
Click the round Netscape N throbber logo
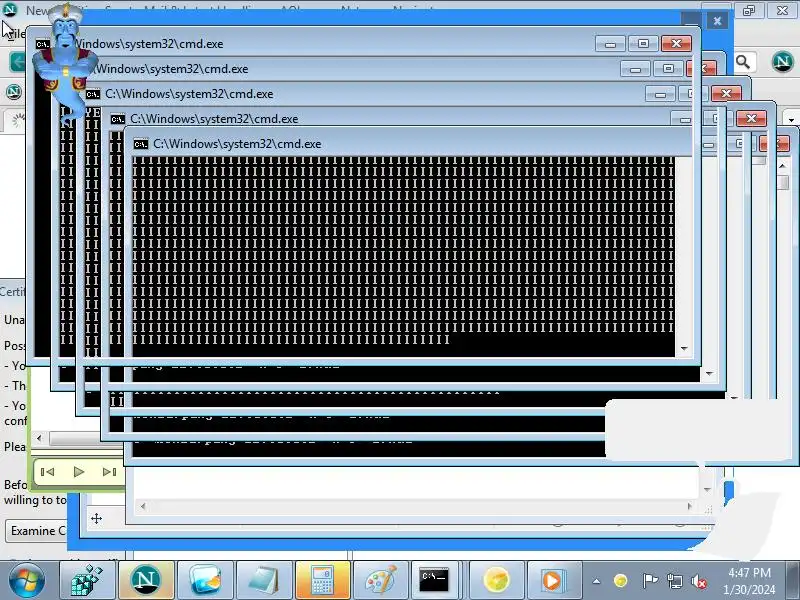tap(783, 61)
